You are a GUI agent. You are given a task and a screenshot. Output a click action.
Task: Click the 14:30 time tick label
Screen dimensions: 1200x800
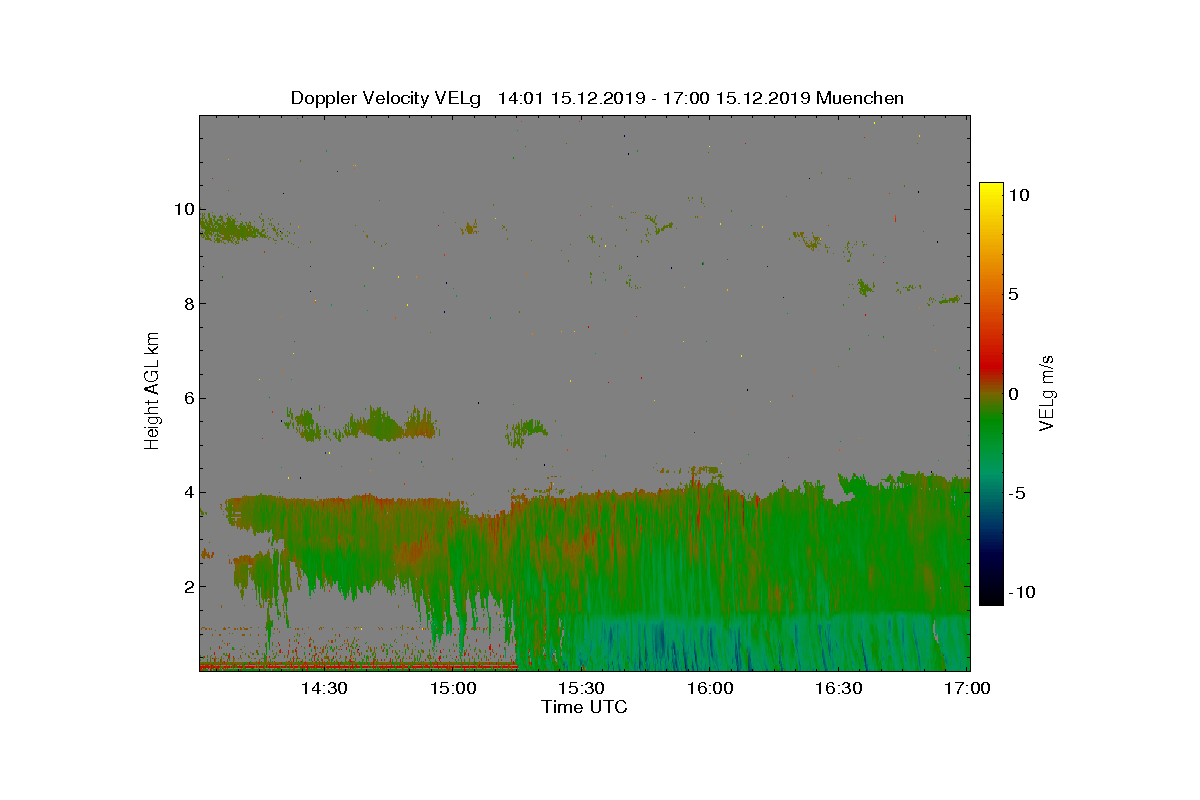(x=324, y=688)
